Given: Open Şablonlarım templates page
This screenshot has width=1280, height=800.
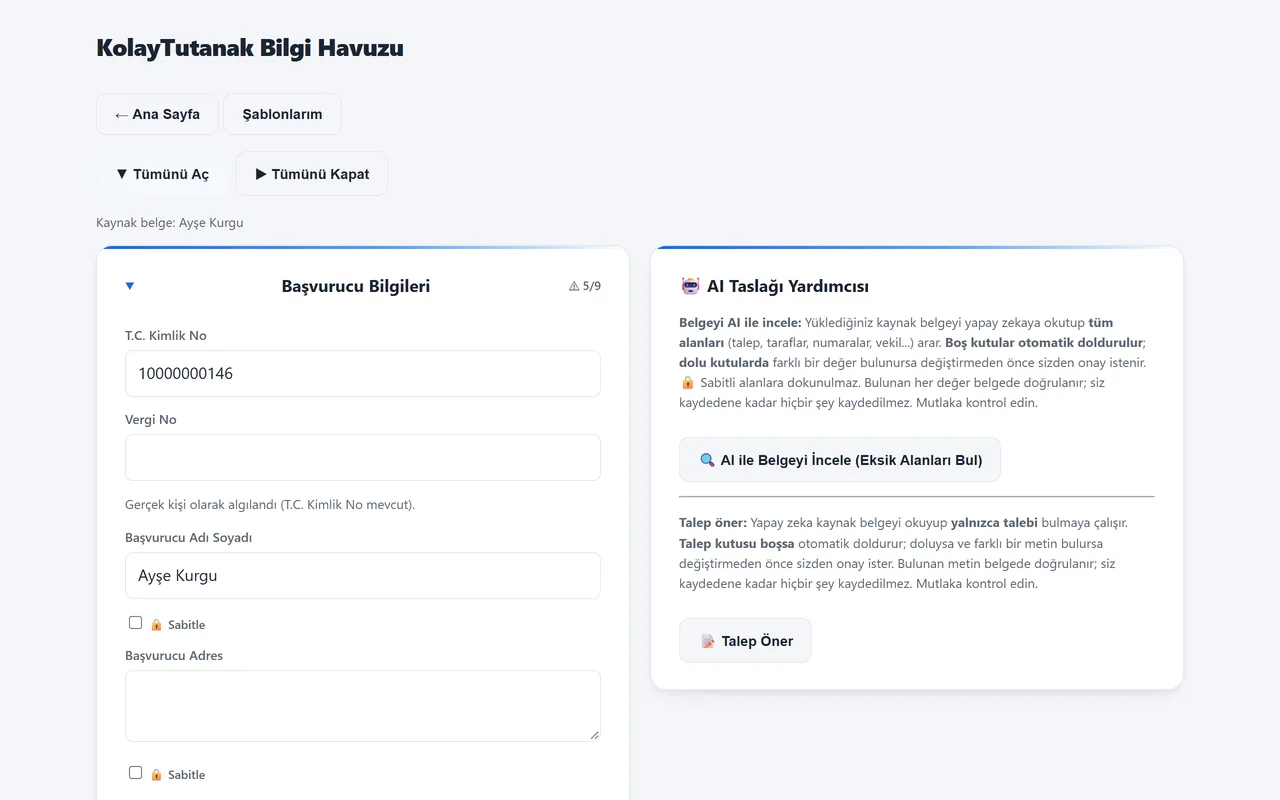Looking at the screenshot, I should click(x=282, y=114).
